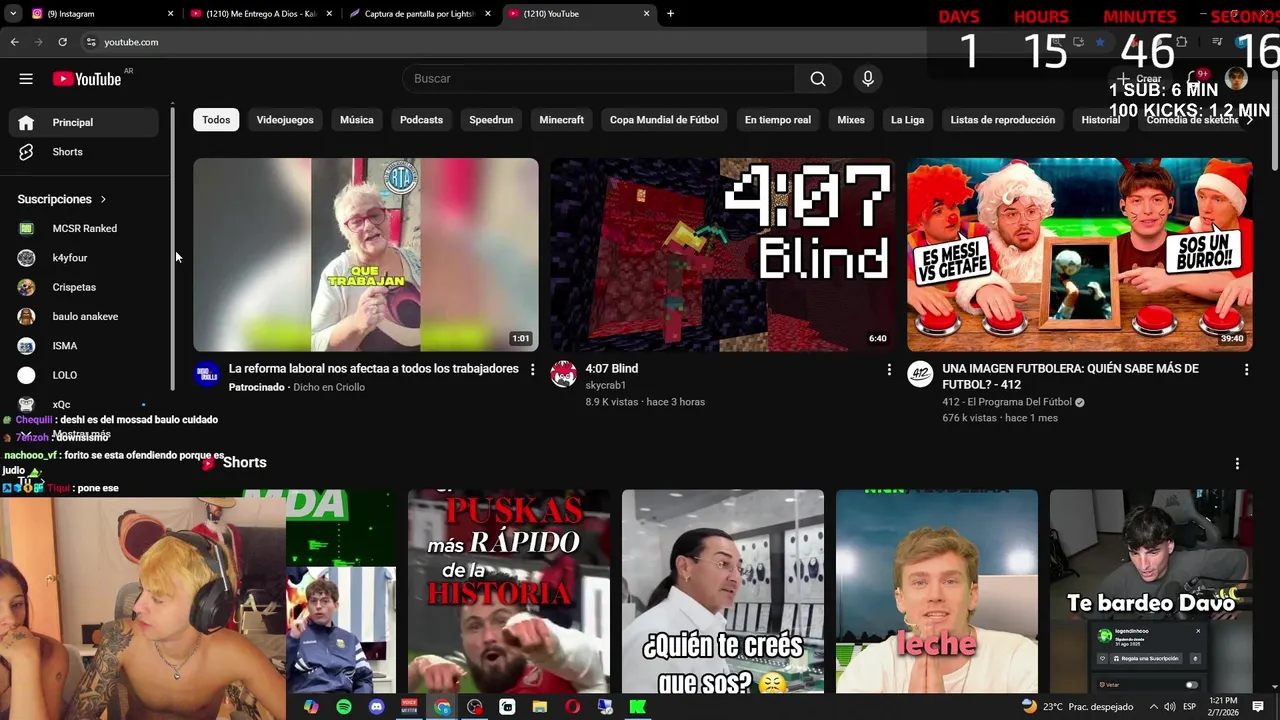
Task: Select the Música filter chip
Action: pyautogui.click(x=357, y=120)
